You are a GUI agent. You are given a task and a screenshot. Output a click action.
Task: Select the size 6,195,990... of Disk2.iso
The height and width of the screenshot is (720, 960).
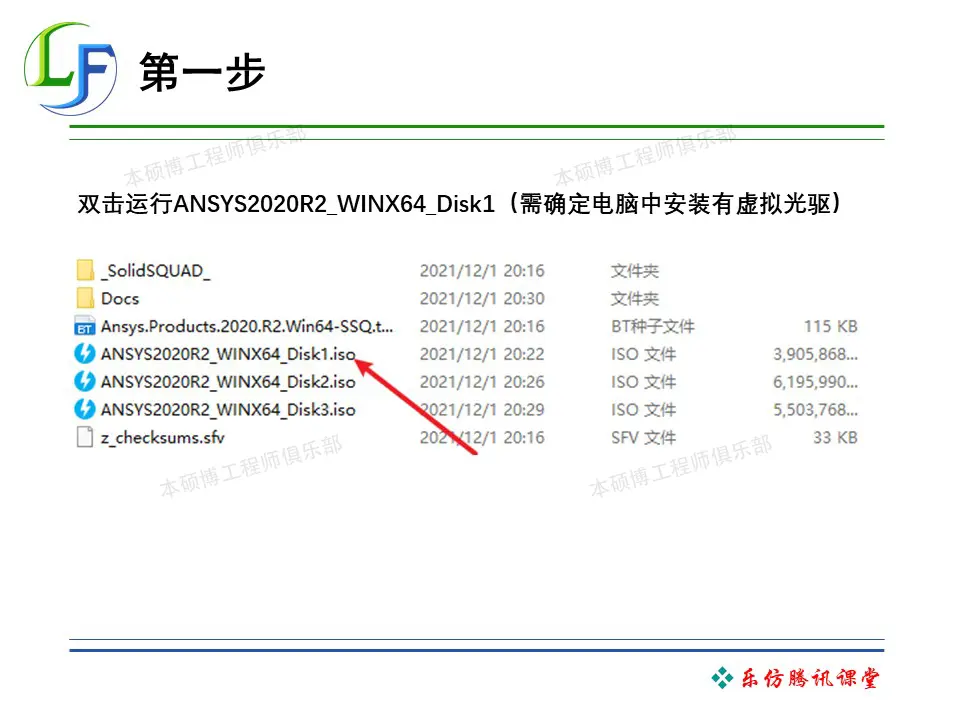tap(816, 382)
